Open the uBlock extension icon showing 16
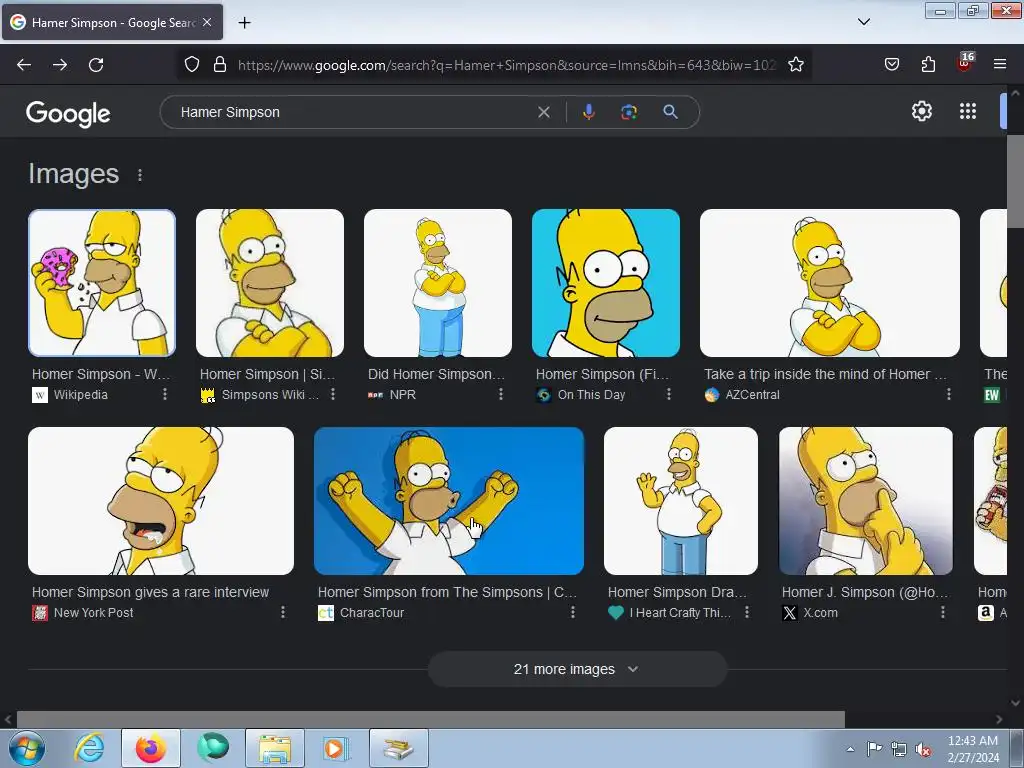 [965, 63]
